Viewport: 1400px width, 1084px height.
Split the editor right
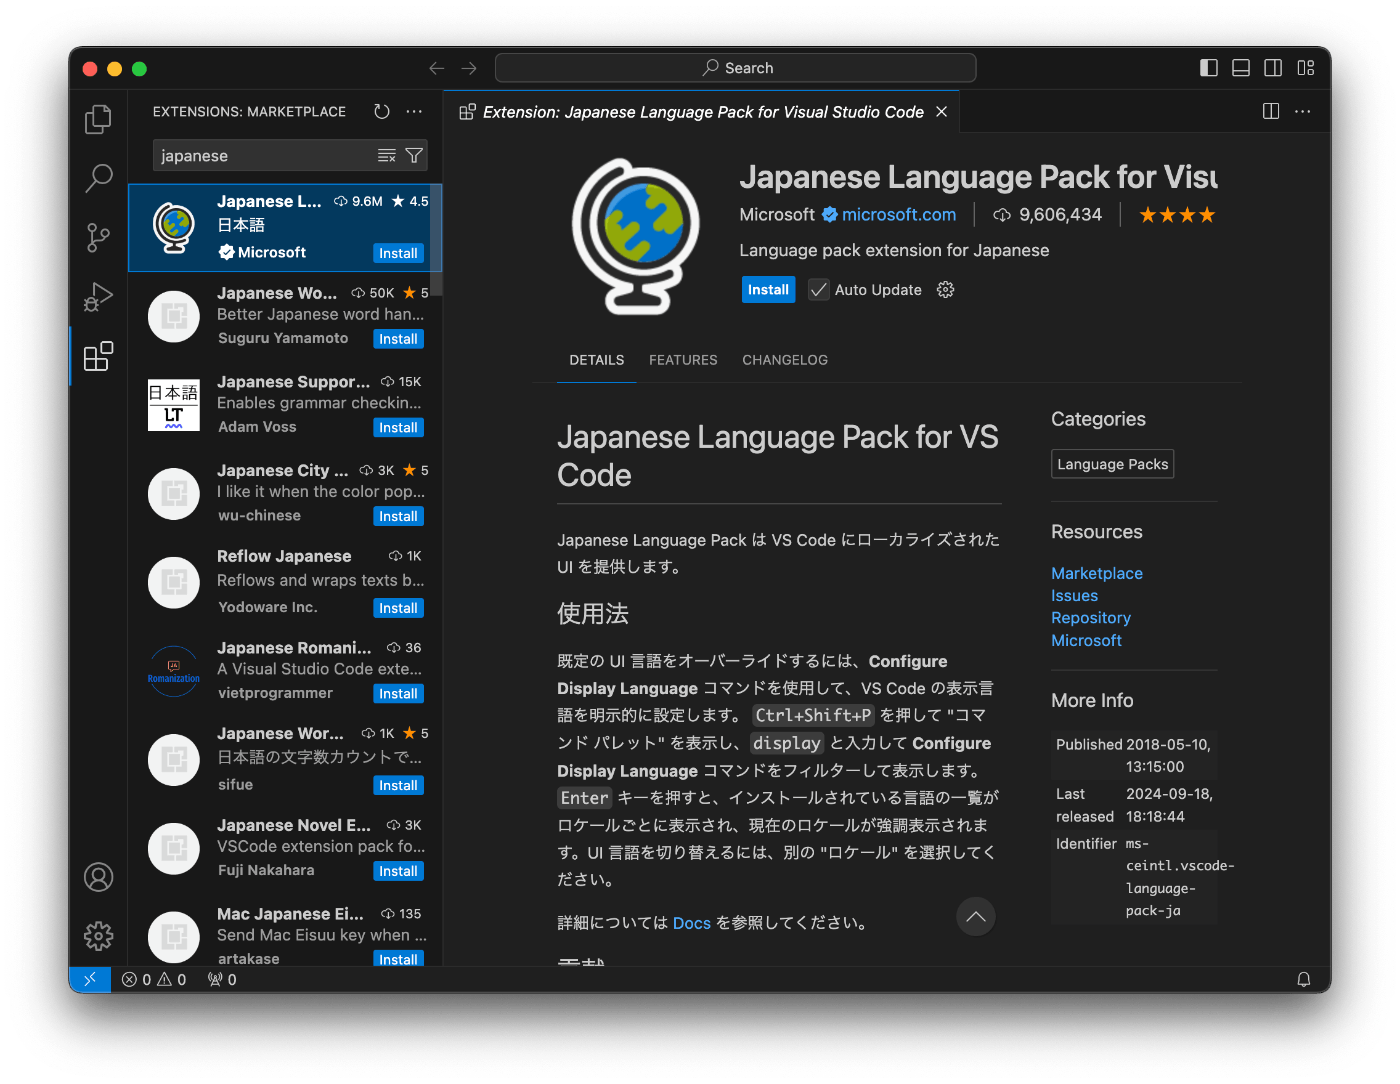[1271, 111]
